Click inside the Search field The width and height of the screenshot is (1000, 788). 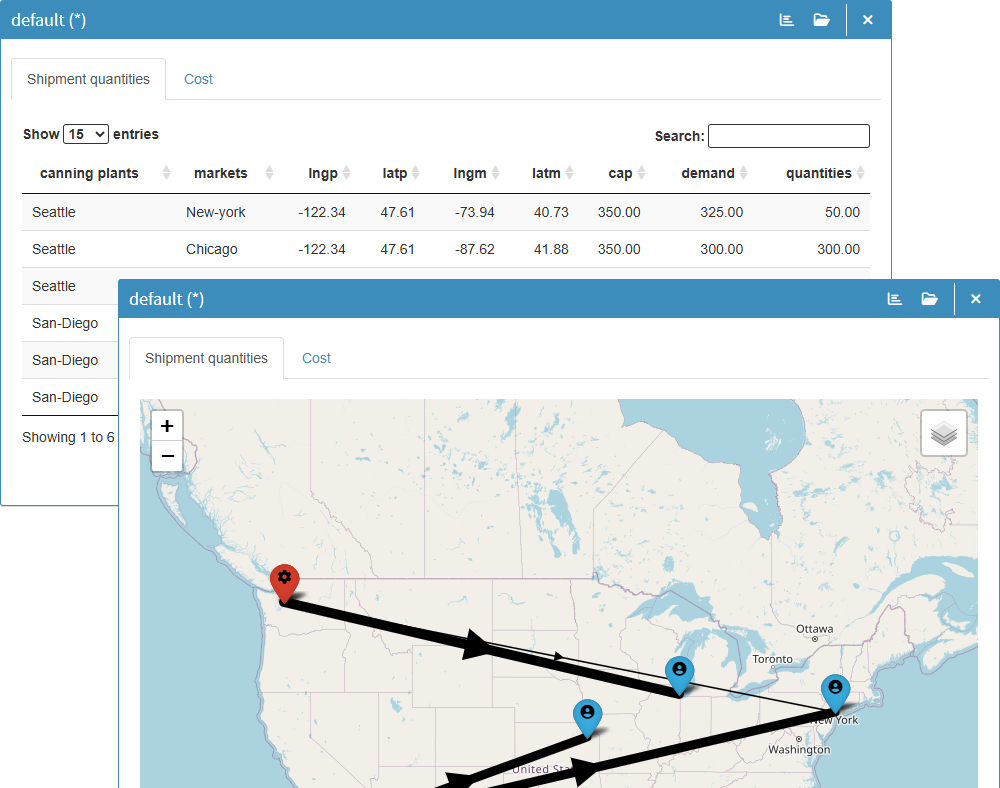pos(788,135)
